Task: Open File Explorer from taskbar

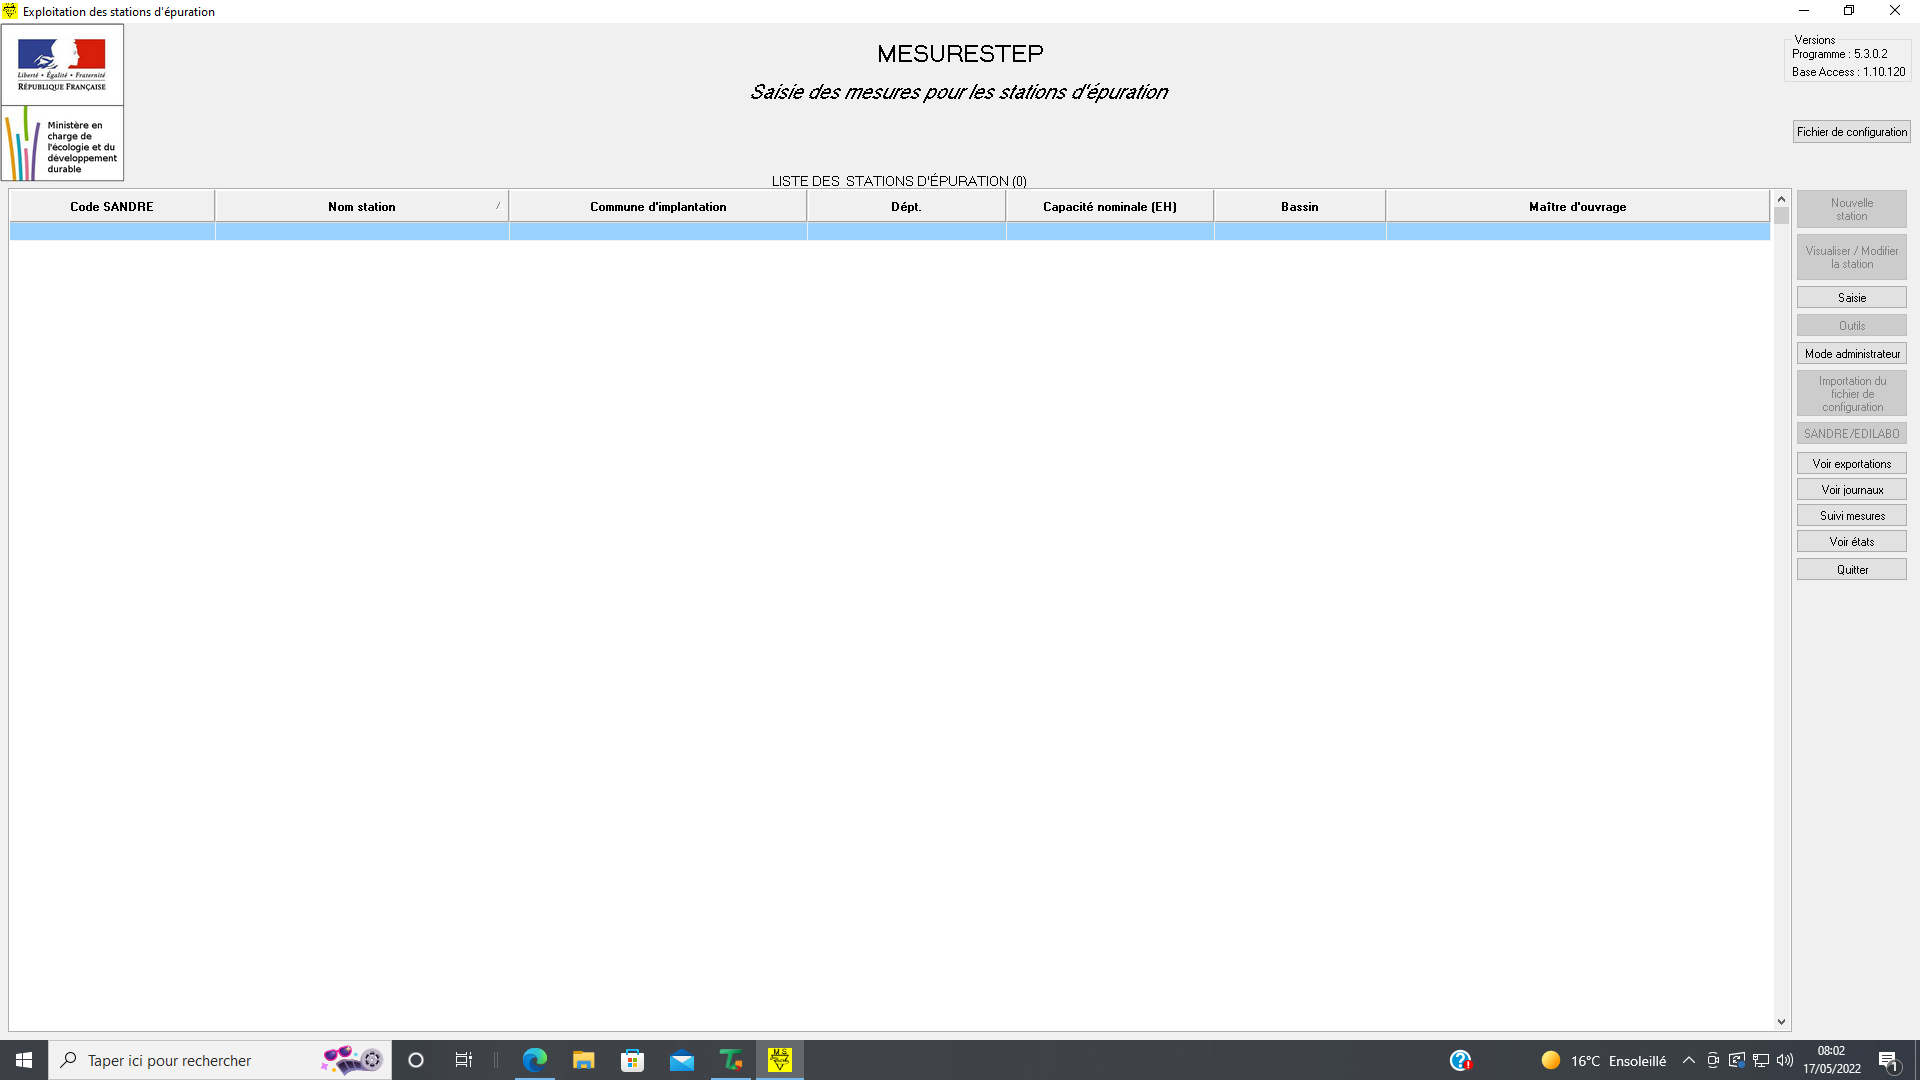Action: click(x=584, y=1060)
